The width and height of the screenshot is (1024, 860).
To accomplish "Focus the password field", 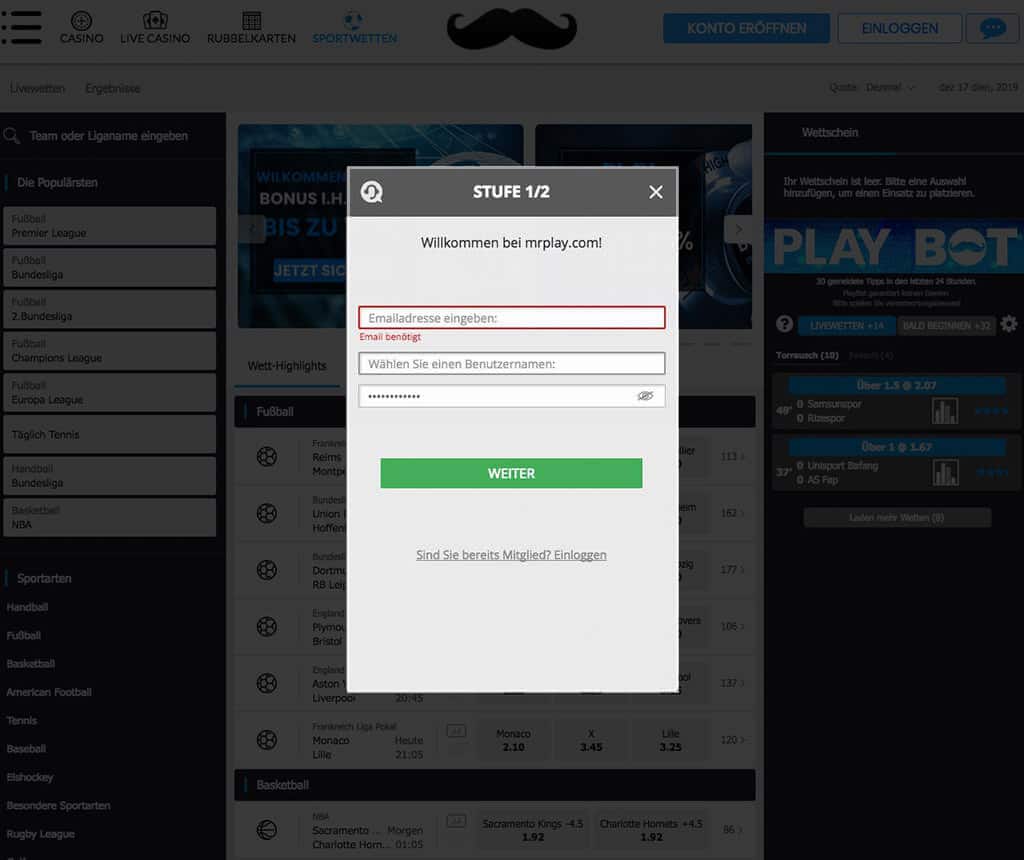I will 512,396.
